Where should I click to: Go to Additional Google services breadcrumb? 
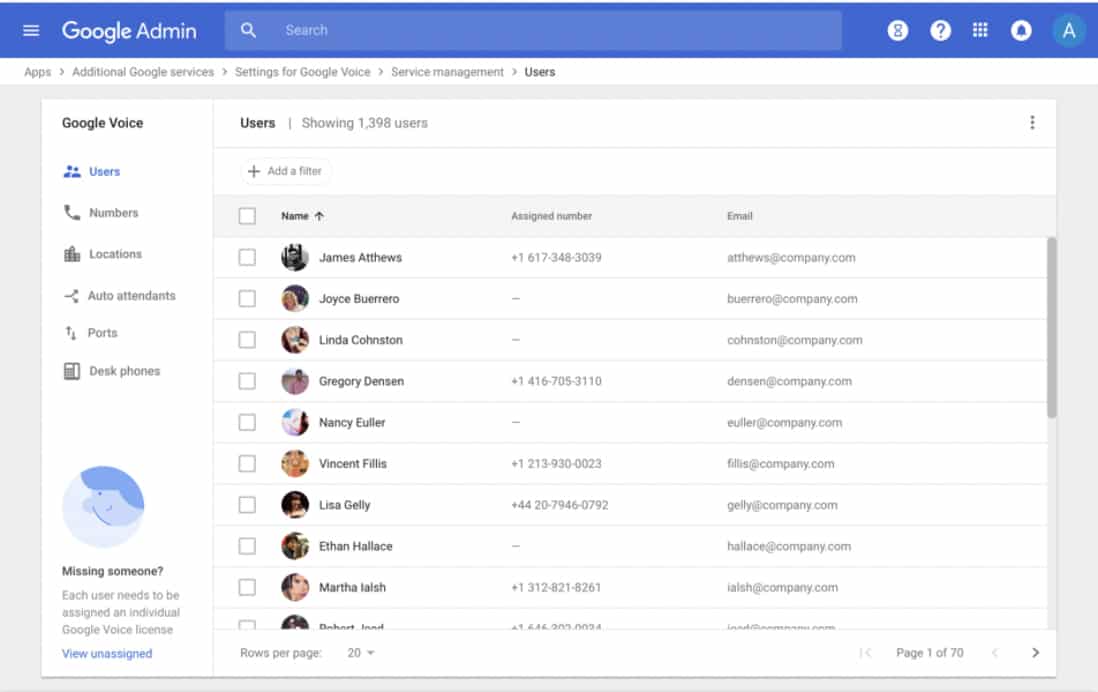point(143,71)
